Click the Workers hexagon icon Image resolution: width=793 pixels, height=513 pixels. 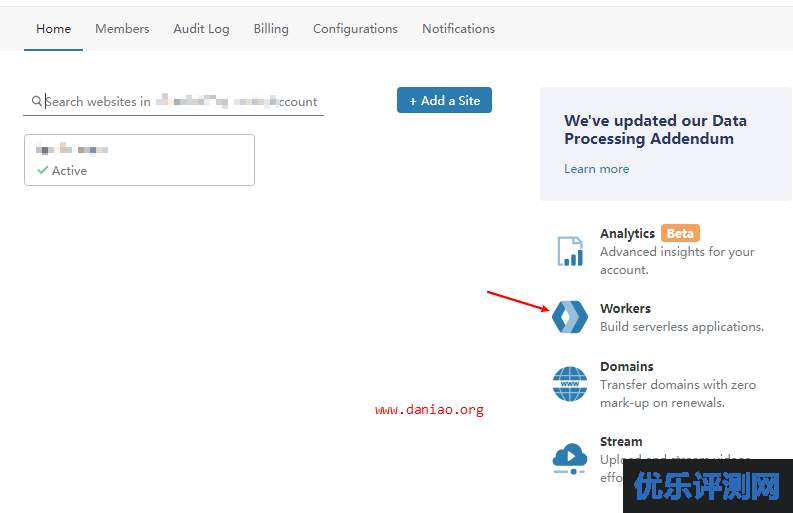pos(570,317)
